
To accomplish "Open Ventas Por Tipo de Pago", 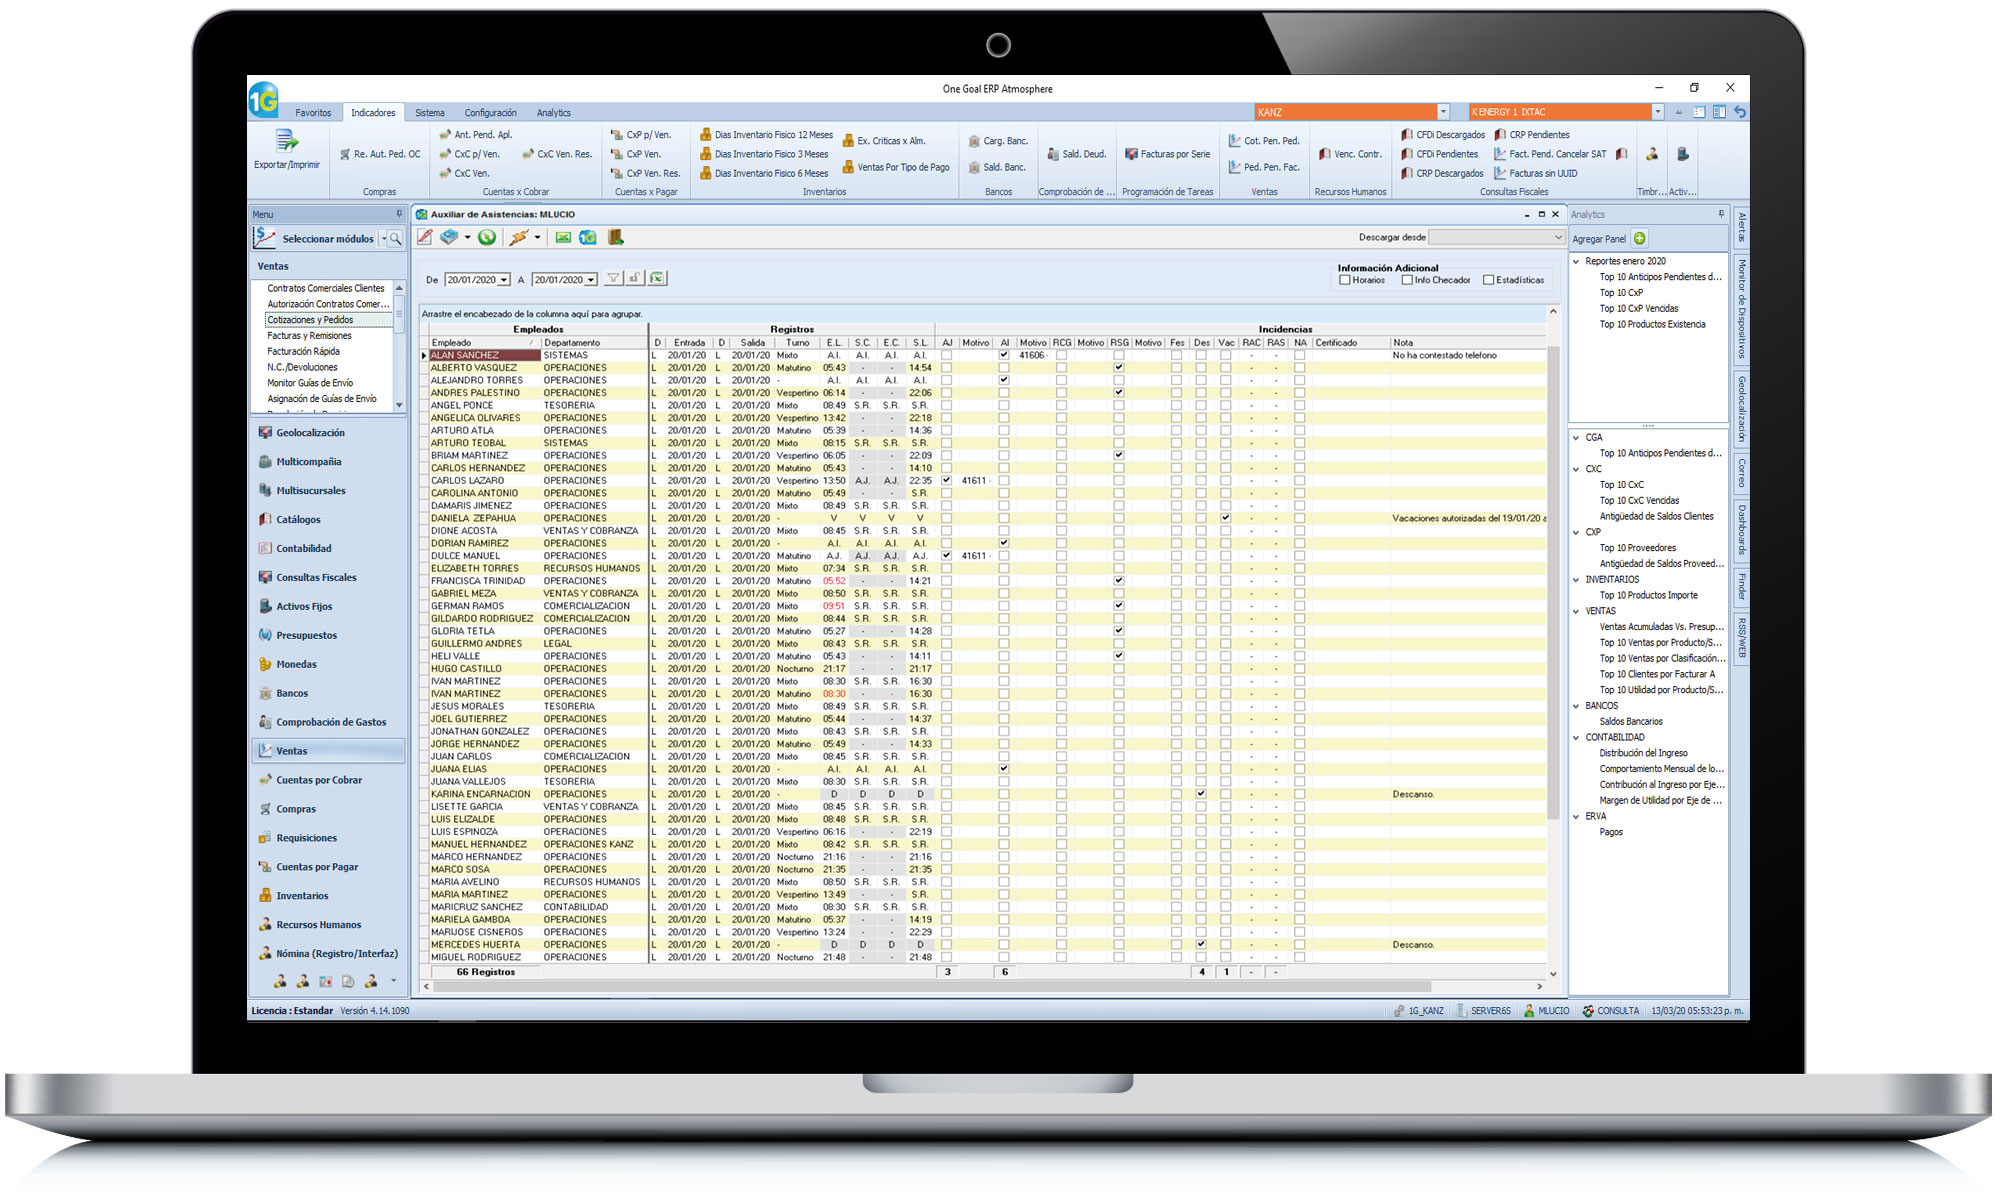I will pos(896,167).
